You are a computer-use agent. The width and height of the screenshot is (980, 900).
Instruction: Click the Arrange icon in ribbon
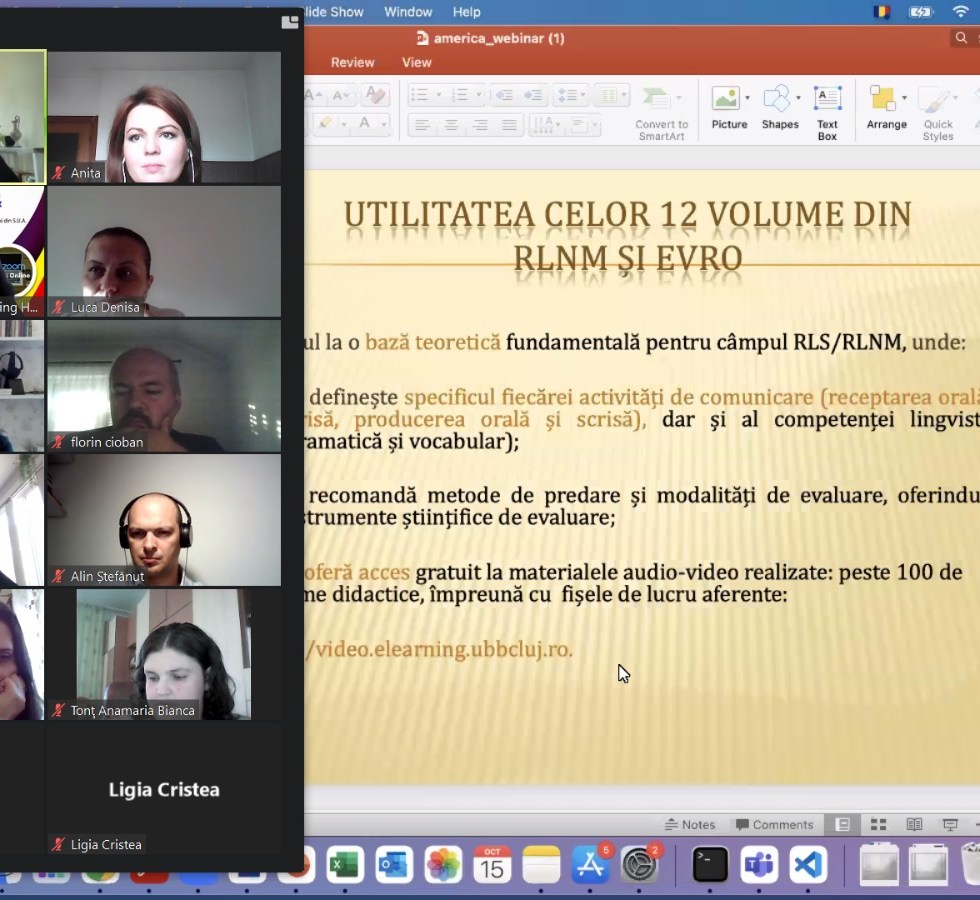[x=882, y=99]
